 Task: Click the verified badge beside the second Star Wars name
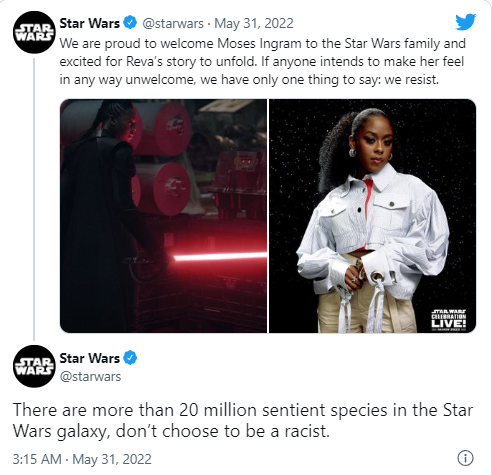(130, 358)
